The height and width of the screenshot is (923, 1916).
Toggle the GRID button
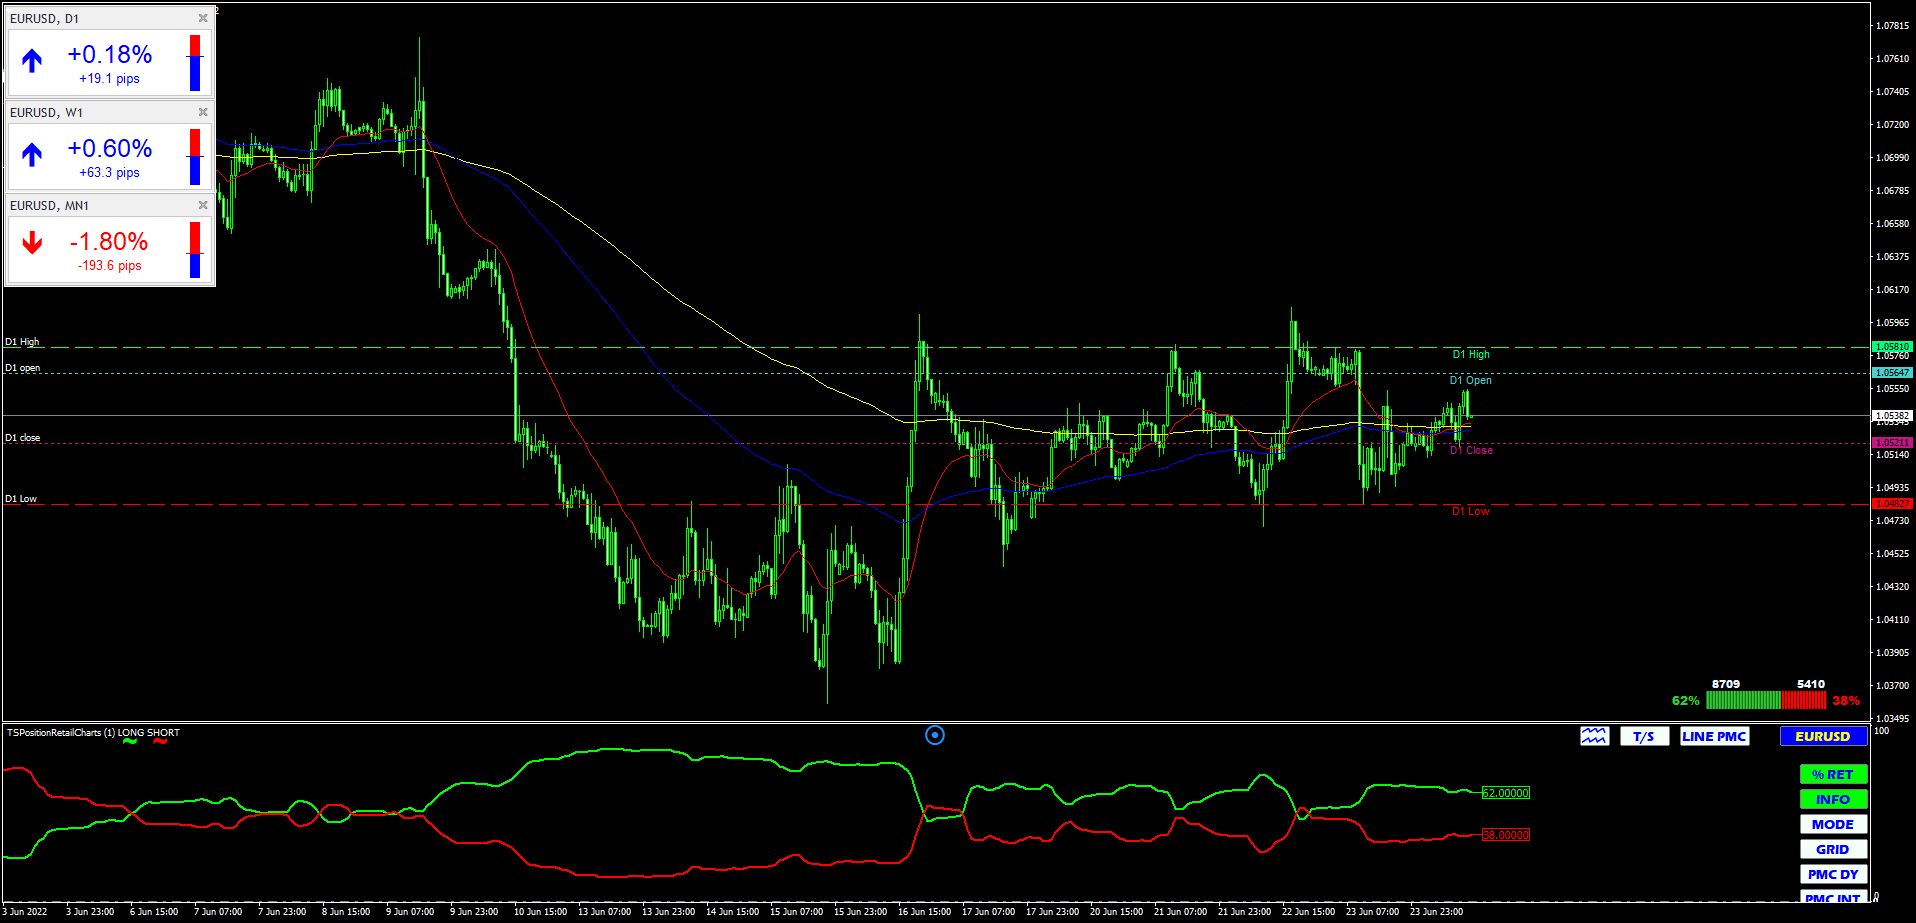[x=1833, y=849]
